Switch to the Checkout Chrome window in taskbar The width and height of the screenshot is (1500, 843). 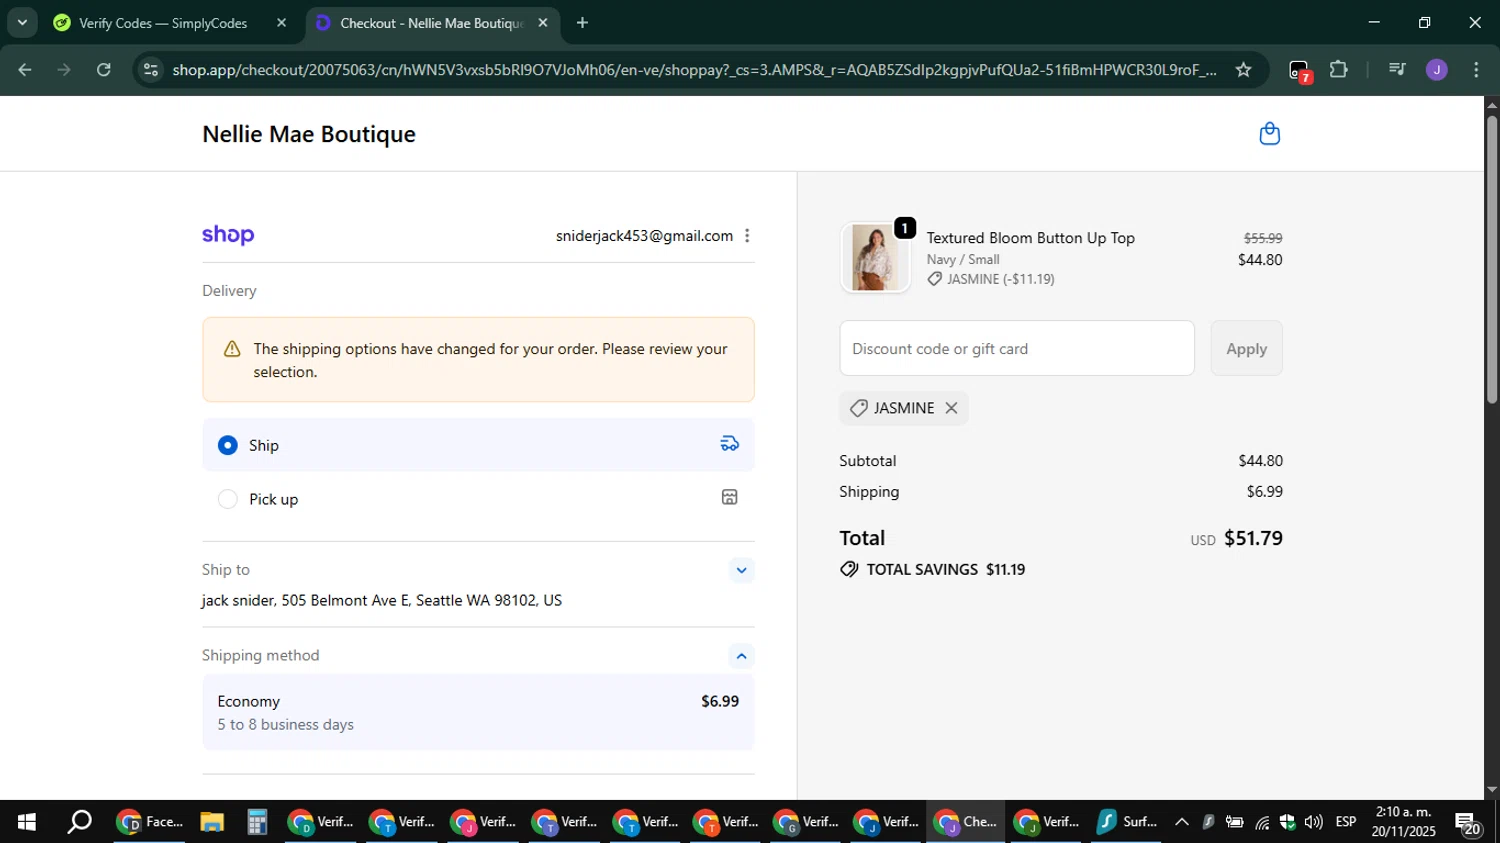pyautogui.click(x=966, y=822)
